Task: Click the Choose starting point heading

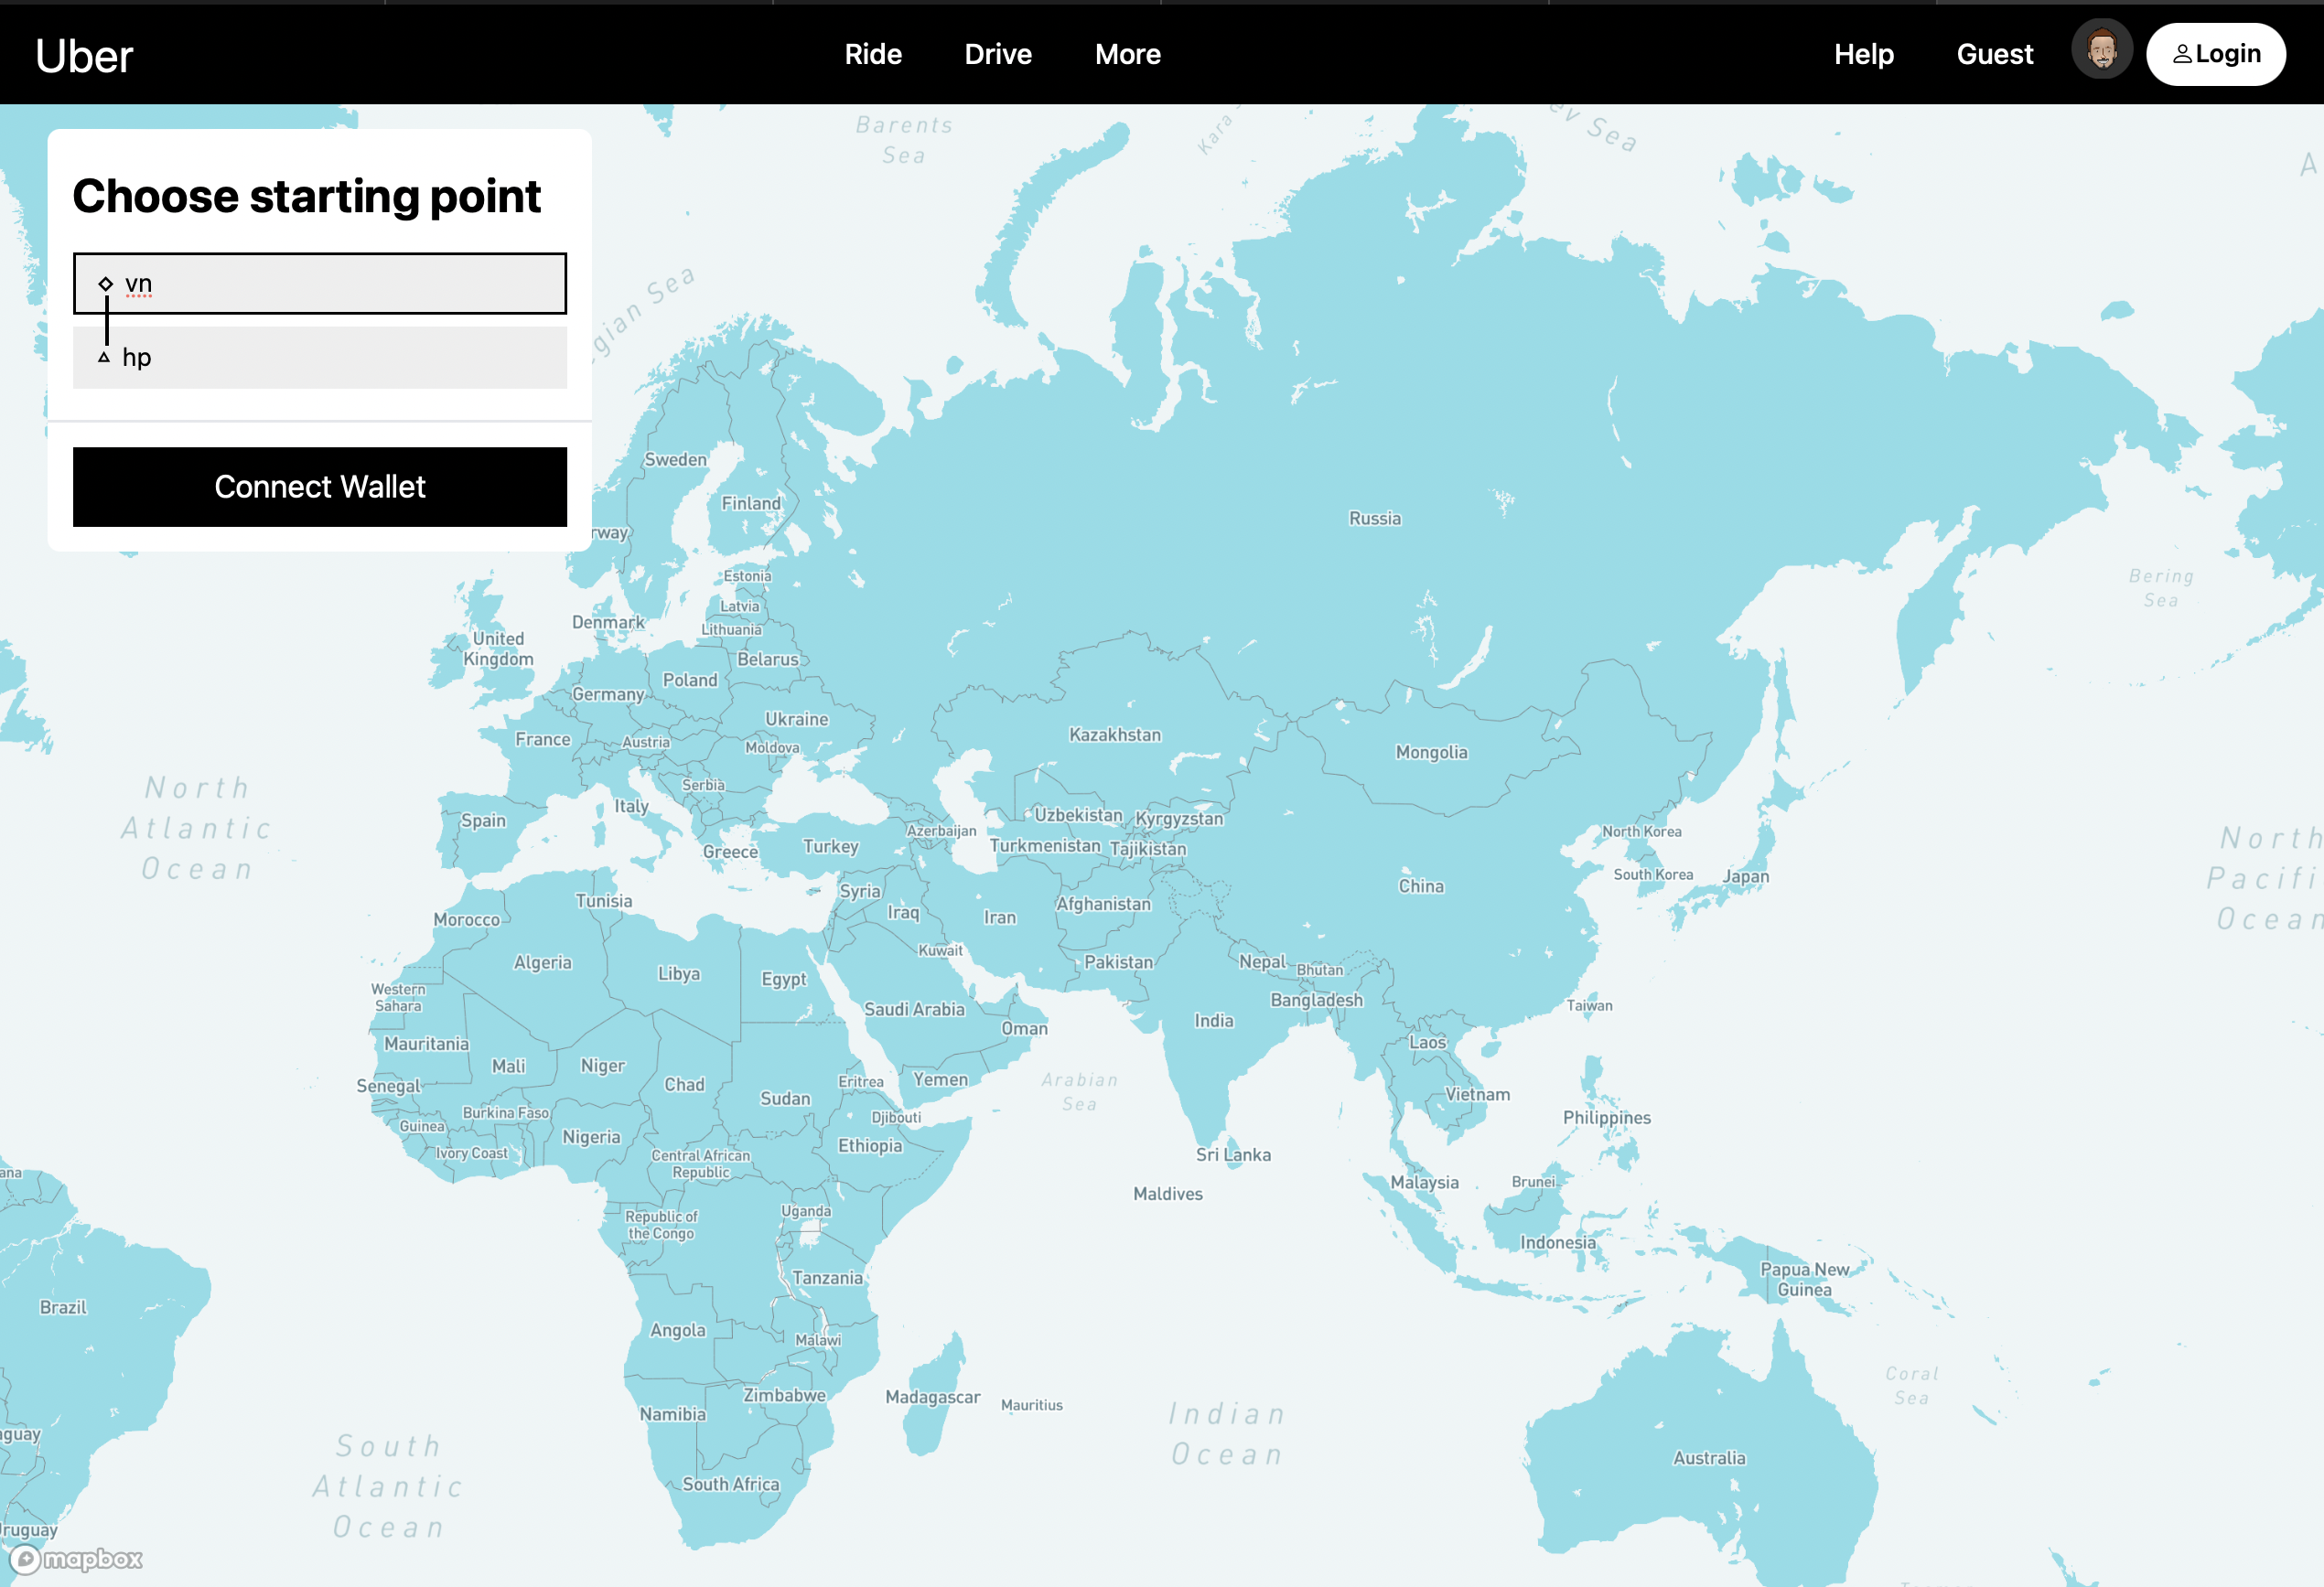Action: 307,196
